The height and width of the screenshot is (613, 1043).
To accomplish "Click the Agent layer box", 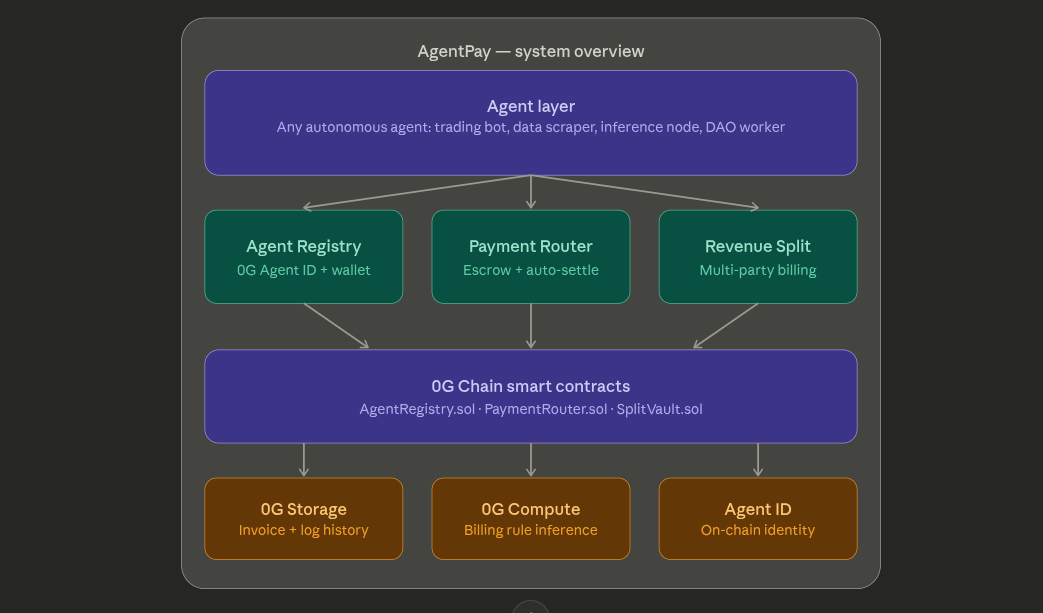I will click(x=530, y=122).
